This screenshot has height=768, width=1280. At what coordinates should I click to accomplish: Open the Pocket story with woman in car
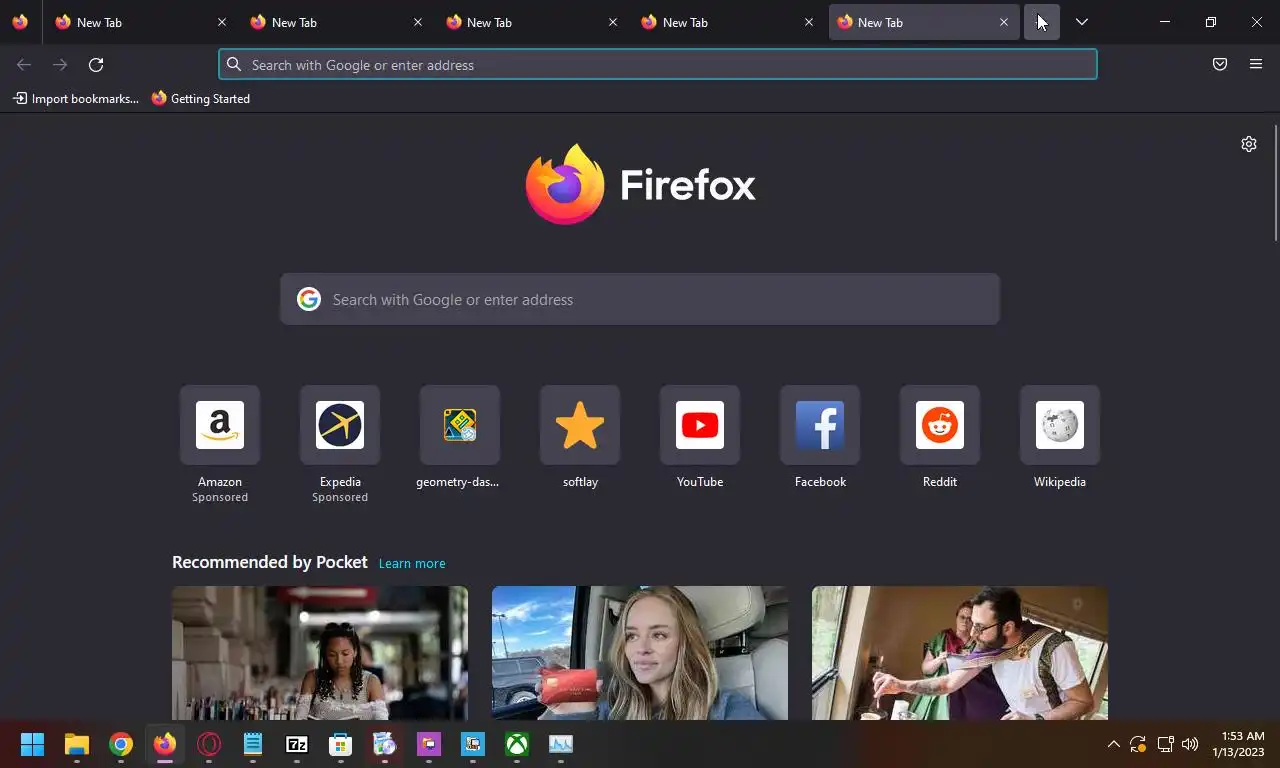[640, 653]
